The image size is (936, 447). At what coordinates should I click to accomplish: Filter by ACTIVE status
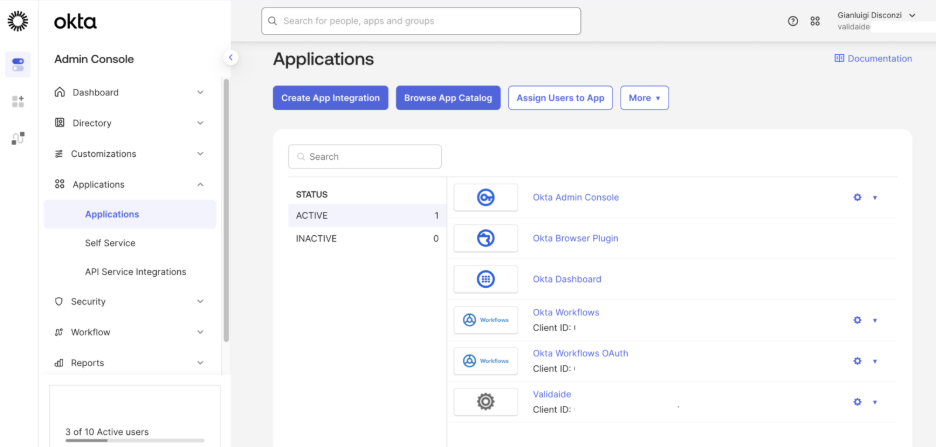[367, 215]
